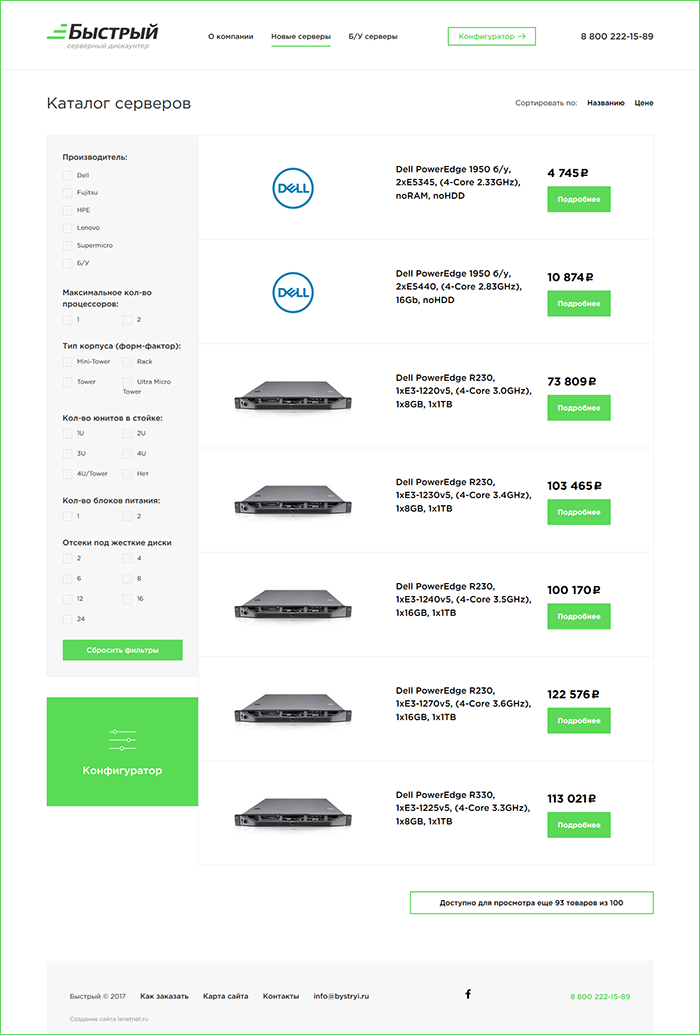The image size is (700, 1035).
Task: Click Подробнее for the 73 809 ₽ server
Action: click(x=579, y=408)
